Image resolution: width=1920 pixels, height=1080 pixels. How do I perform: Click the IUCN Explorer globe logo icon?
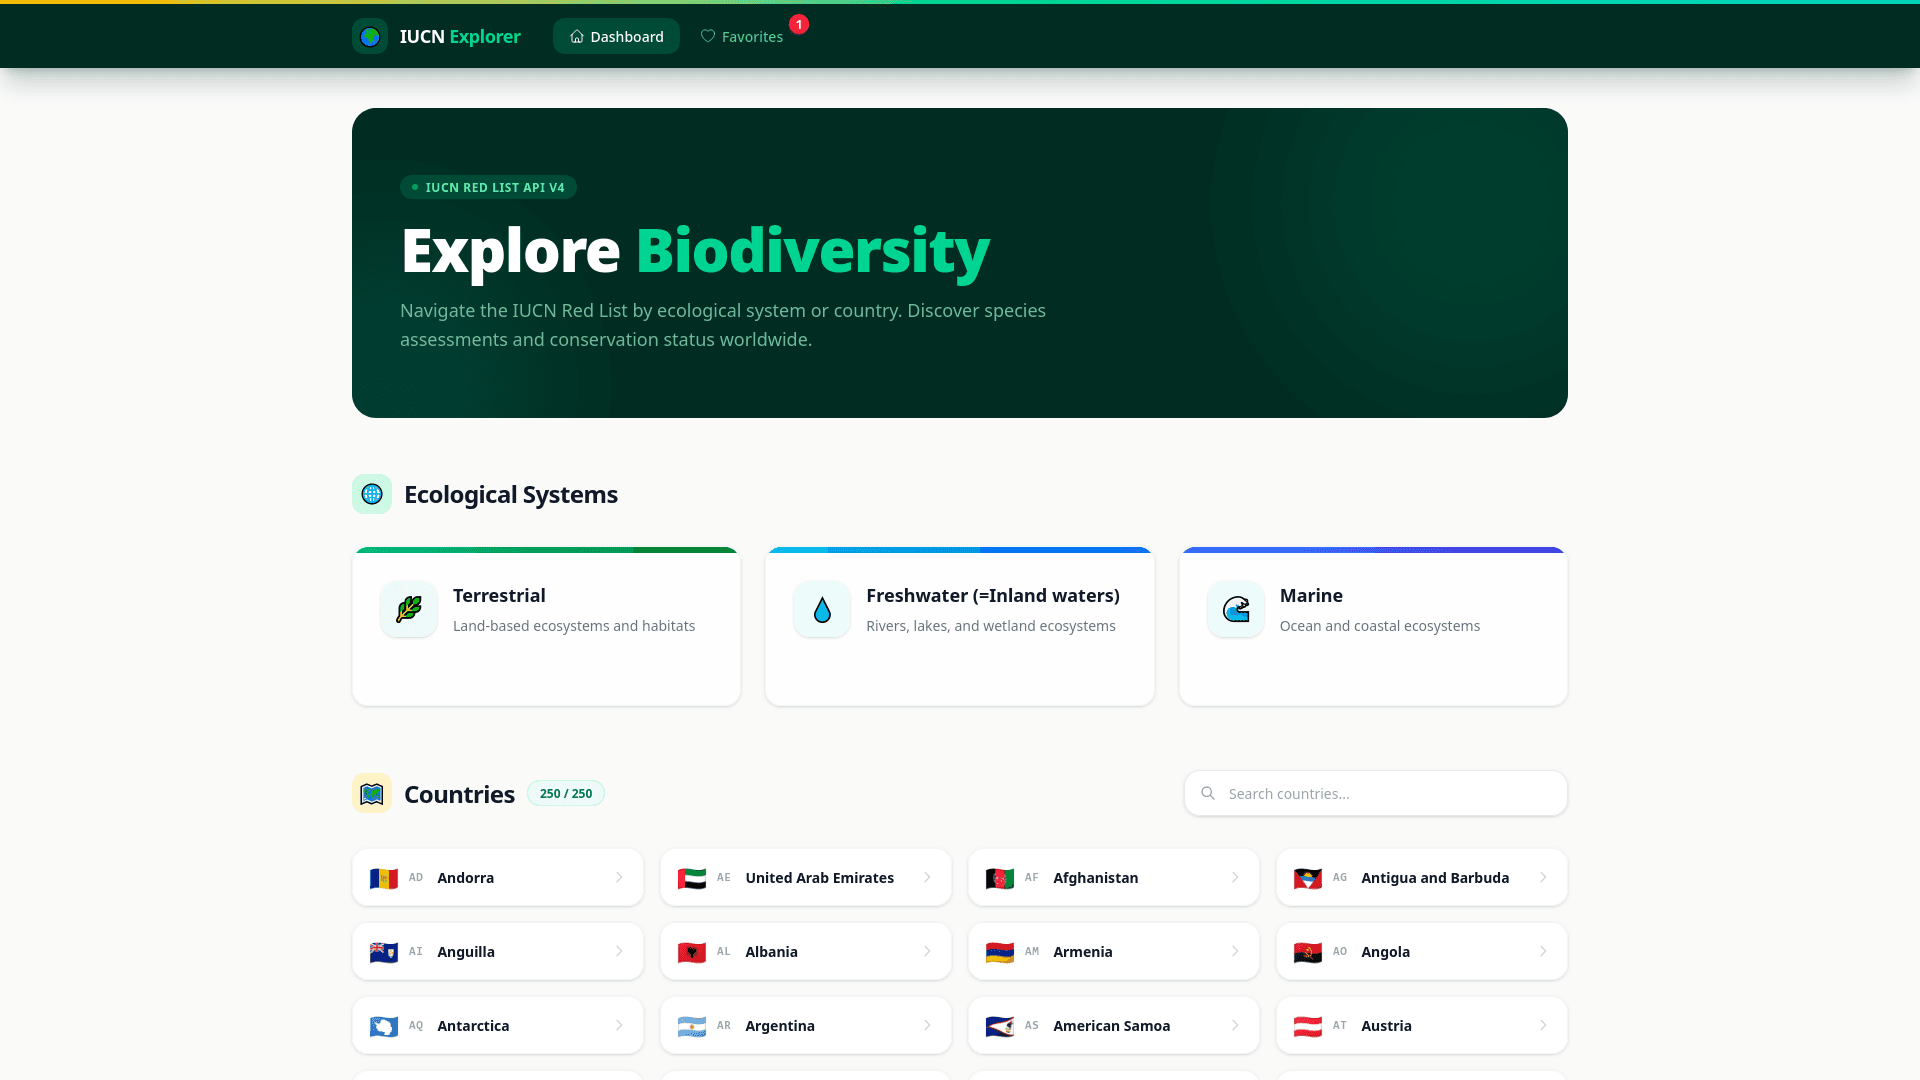tap(370, 36)
